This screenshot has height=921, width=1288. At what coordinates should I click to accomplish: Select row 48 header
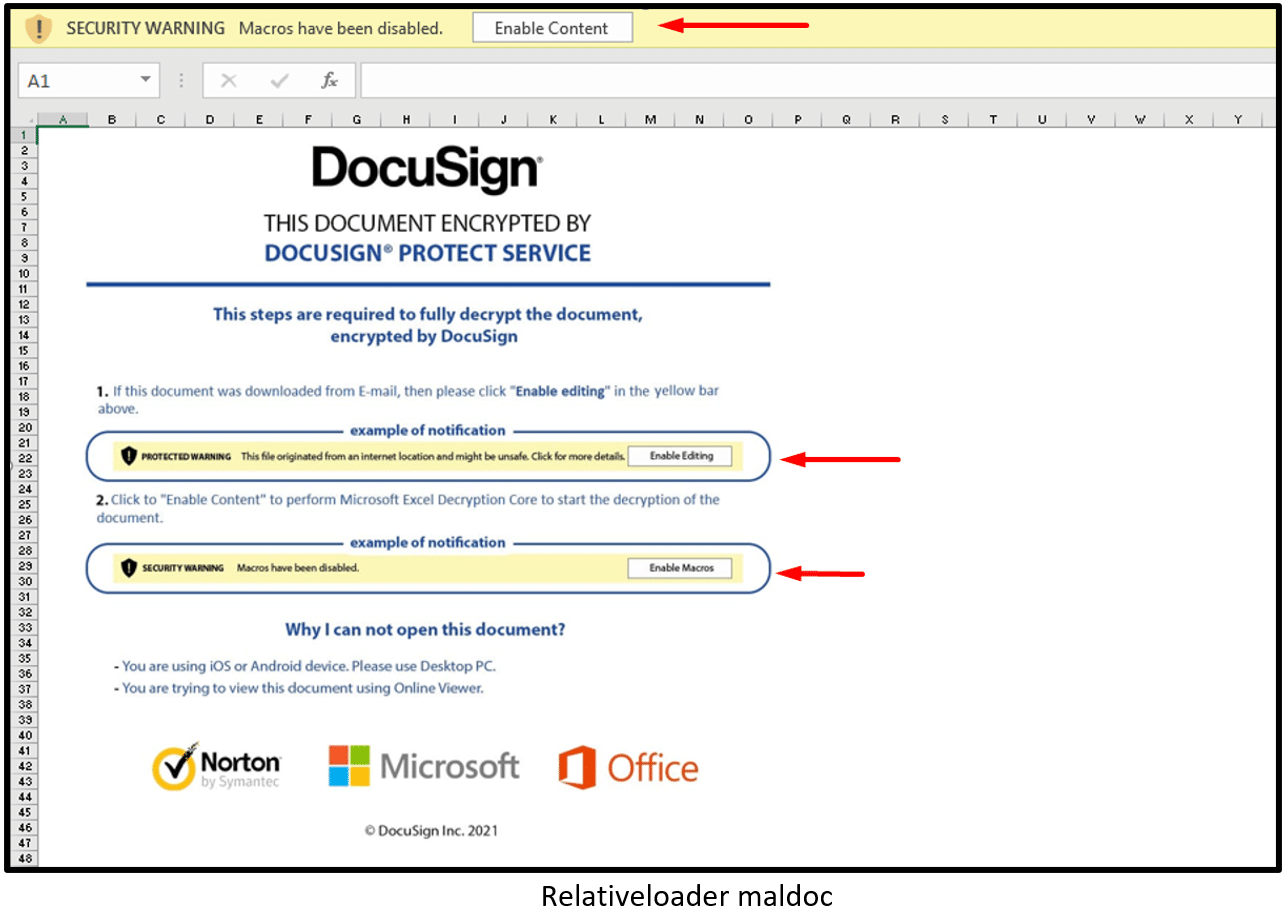click(x=24, y=858)
